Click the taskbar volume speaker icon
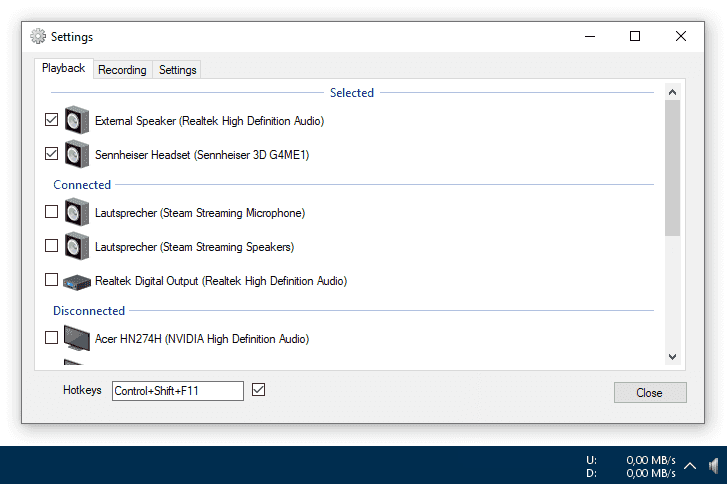The width and height of the screenshot is (727, 484). coord(714,465)
